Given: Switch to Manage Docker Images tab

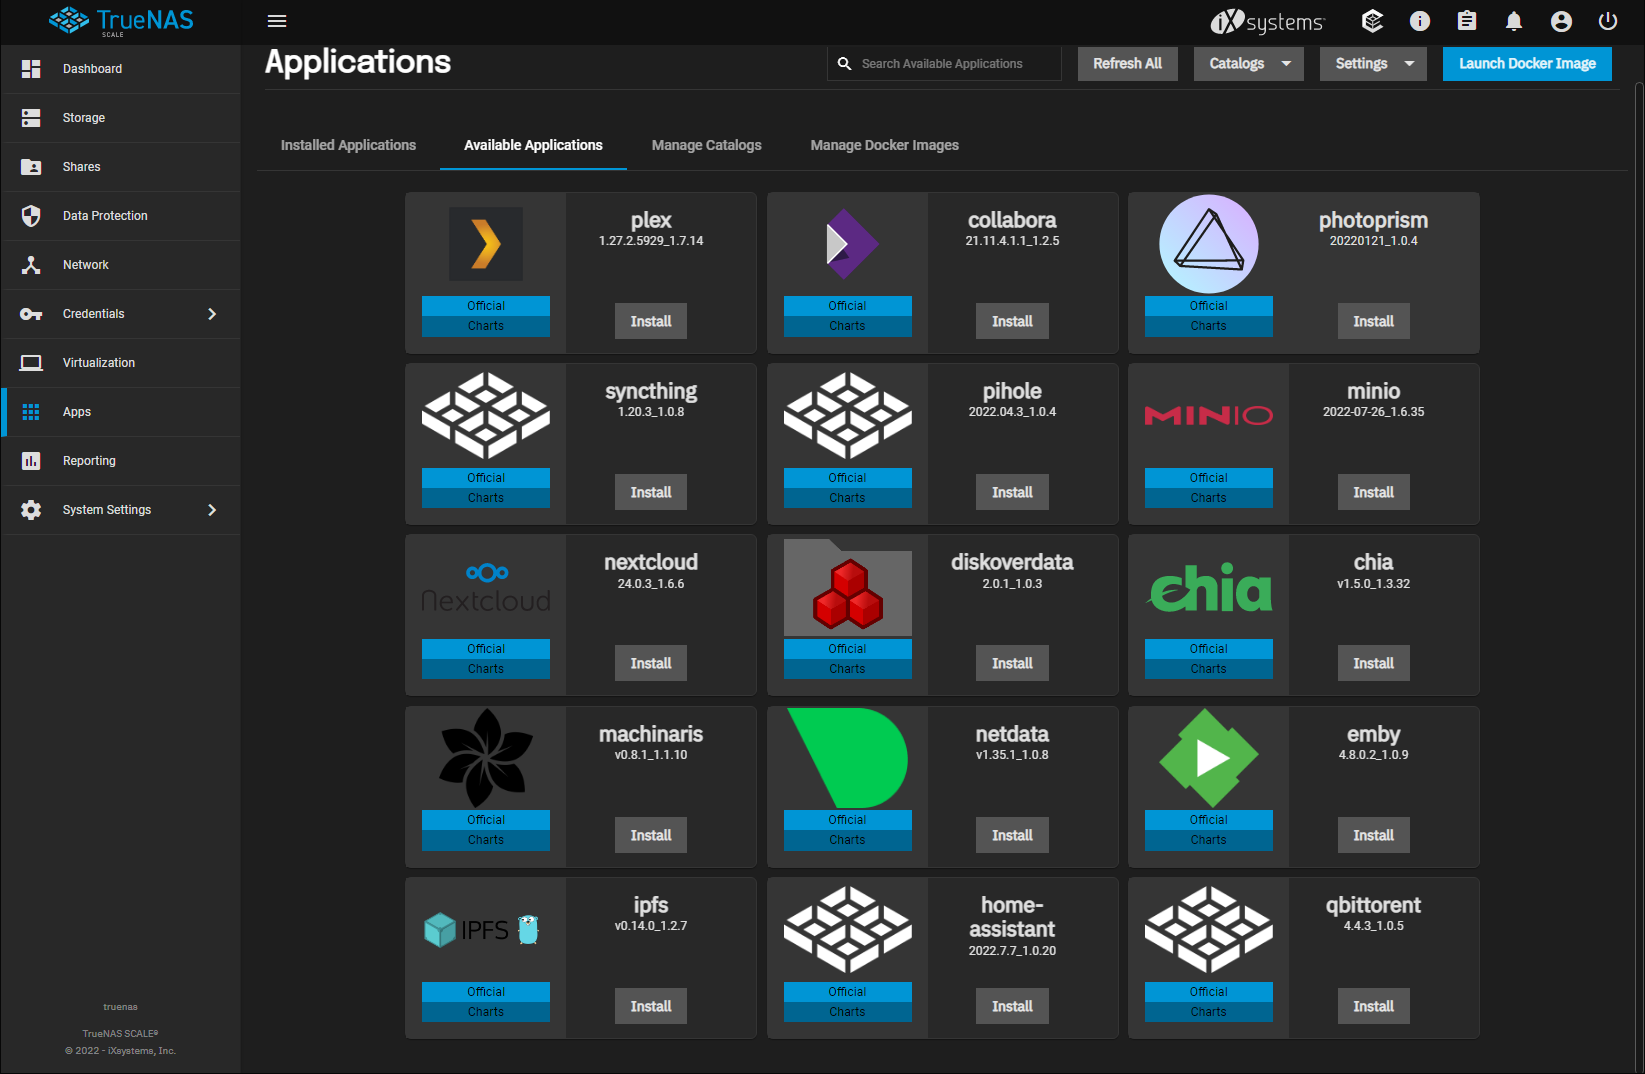Looking at the screenshot, I should (884, 145).
